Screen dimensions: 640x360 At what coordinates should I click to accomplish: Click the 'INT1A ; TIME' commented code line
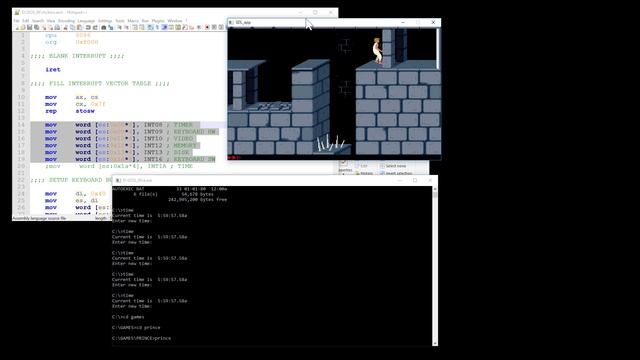pyautogui.click(x=118, y=166)
